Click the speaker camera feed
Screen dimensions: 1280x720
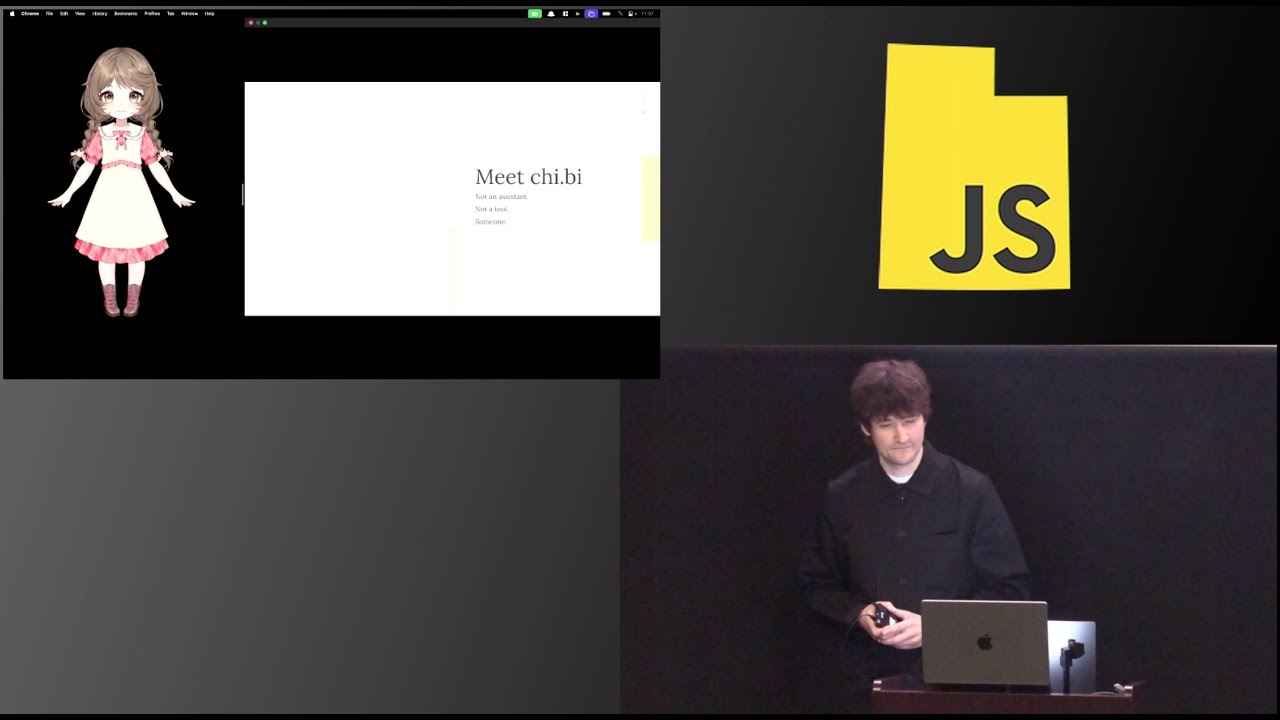(948, 530)
